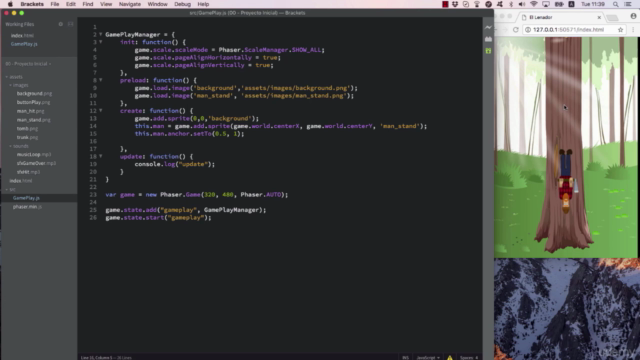Click the split view icon in Working Files
640x360 pixels.
71,24
